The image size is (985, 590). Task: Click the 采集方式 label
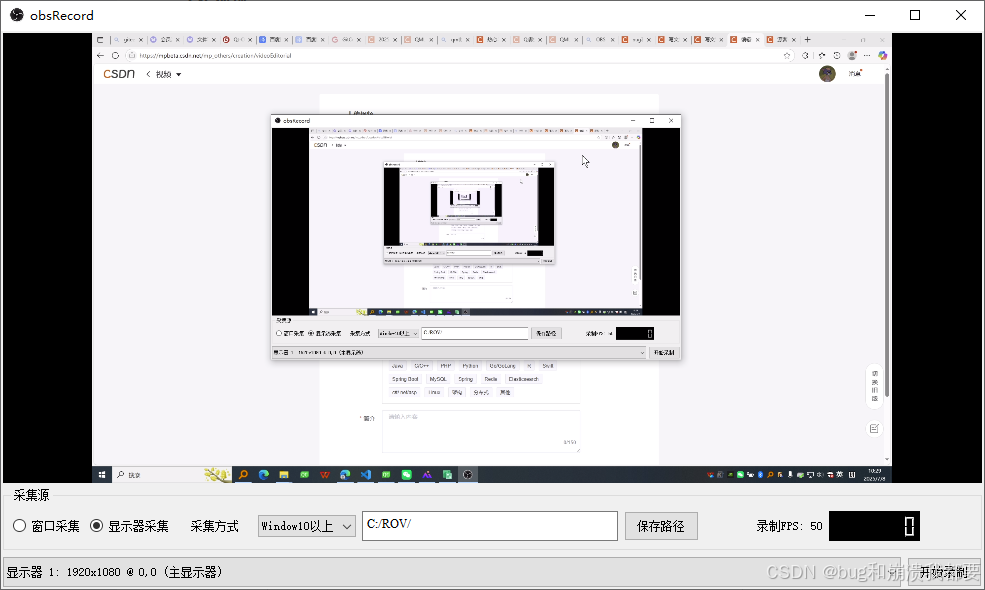214,526
